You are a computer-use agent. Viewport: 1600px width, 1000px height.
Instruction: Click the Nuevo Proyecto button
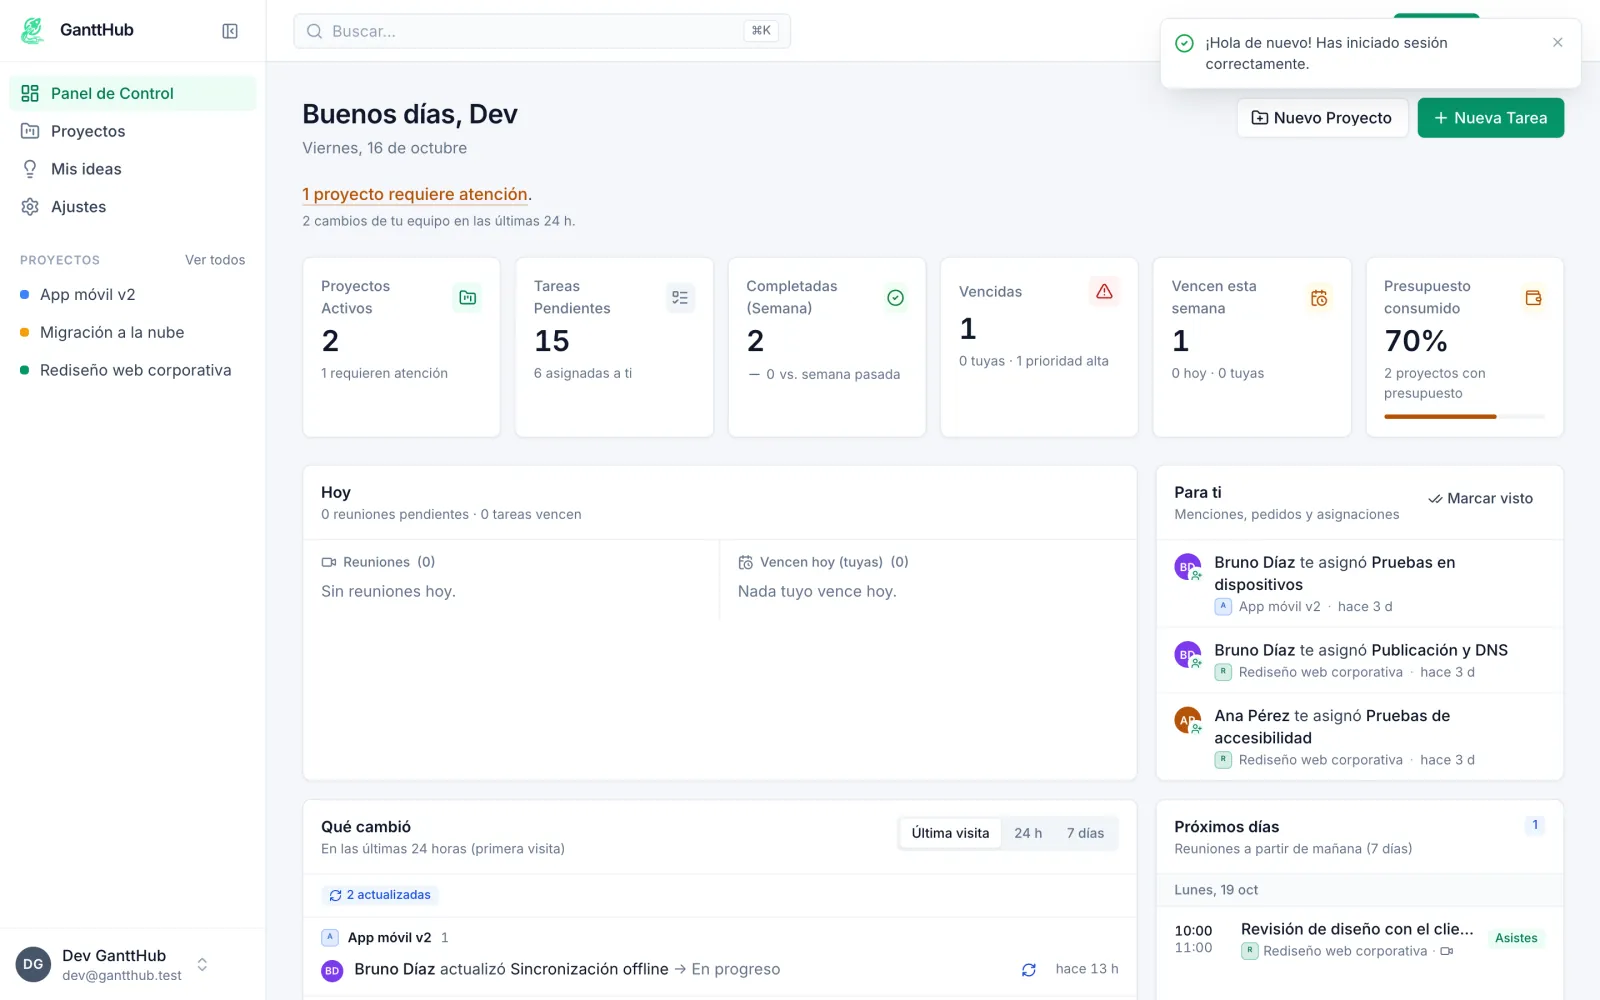click(1322, 118)
